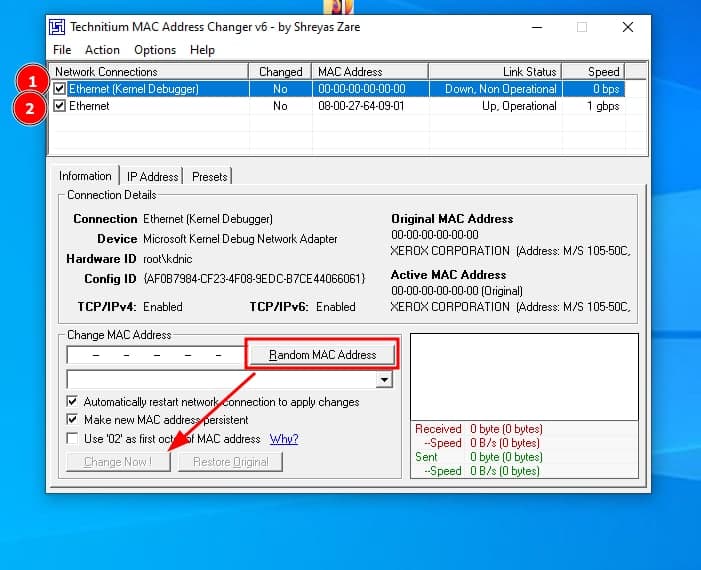
Task: Open the Action menu
Action: pyautogui.click(x=102, y=50)
